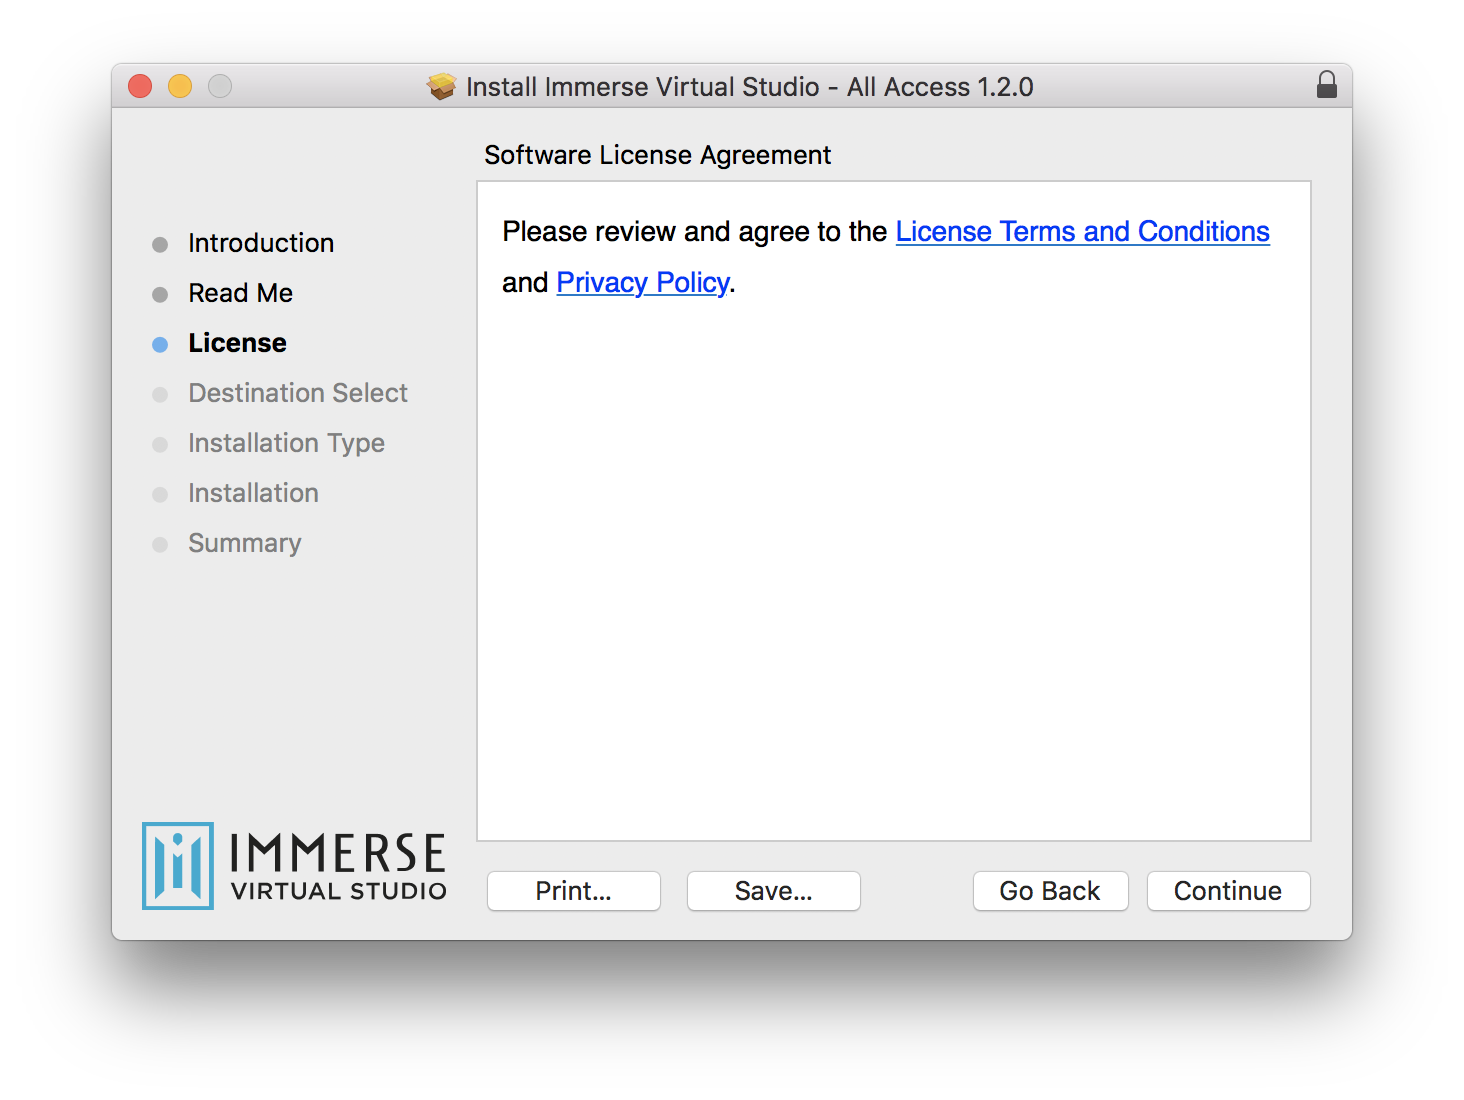
Task: Click the Installation Type step
Action: coord(286,443)
